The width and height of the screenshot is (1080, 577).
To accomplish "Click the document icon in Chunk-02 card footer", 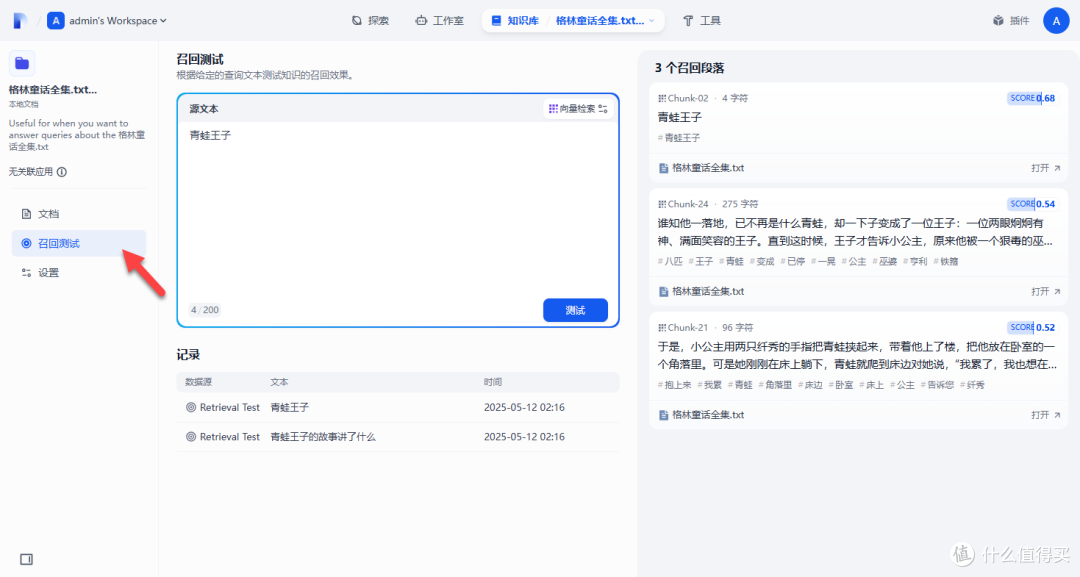I will 663,168.
